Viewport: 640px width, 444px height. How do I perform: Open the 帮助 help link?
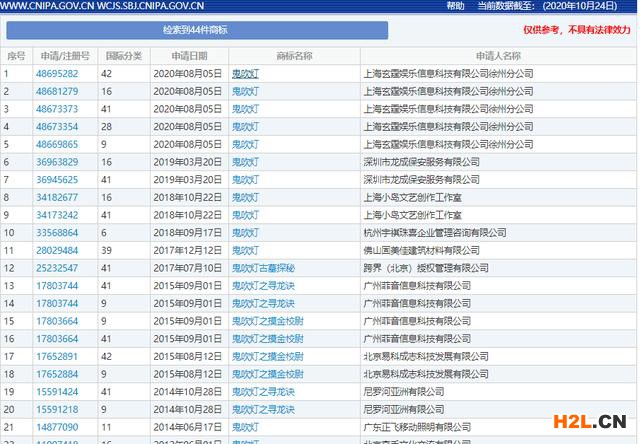[x=455, y=6]
